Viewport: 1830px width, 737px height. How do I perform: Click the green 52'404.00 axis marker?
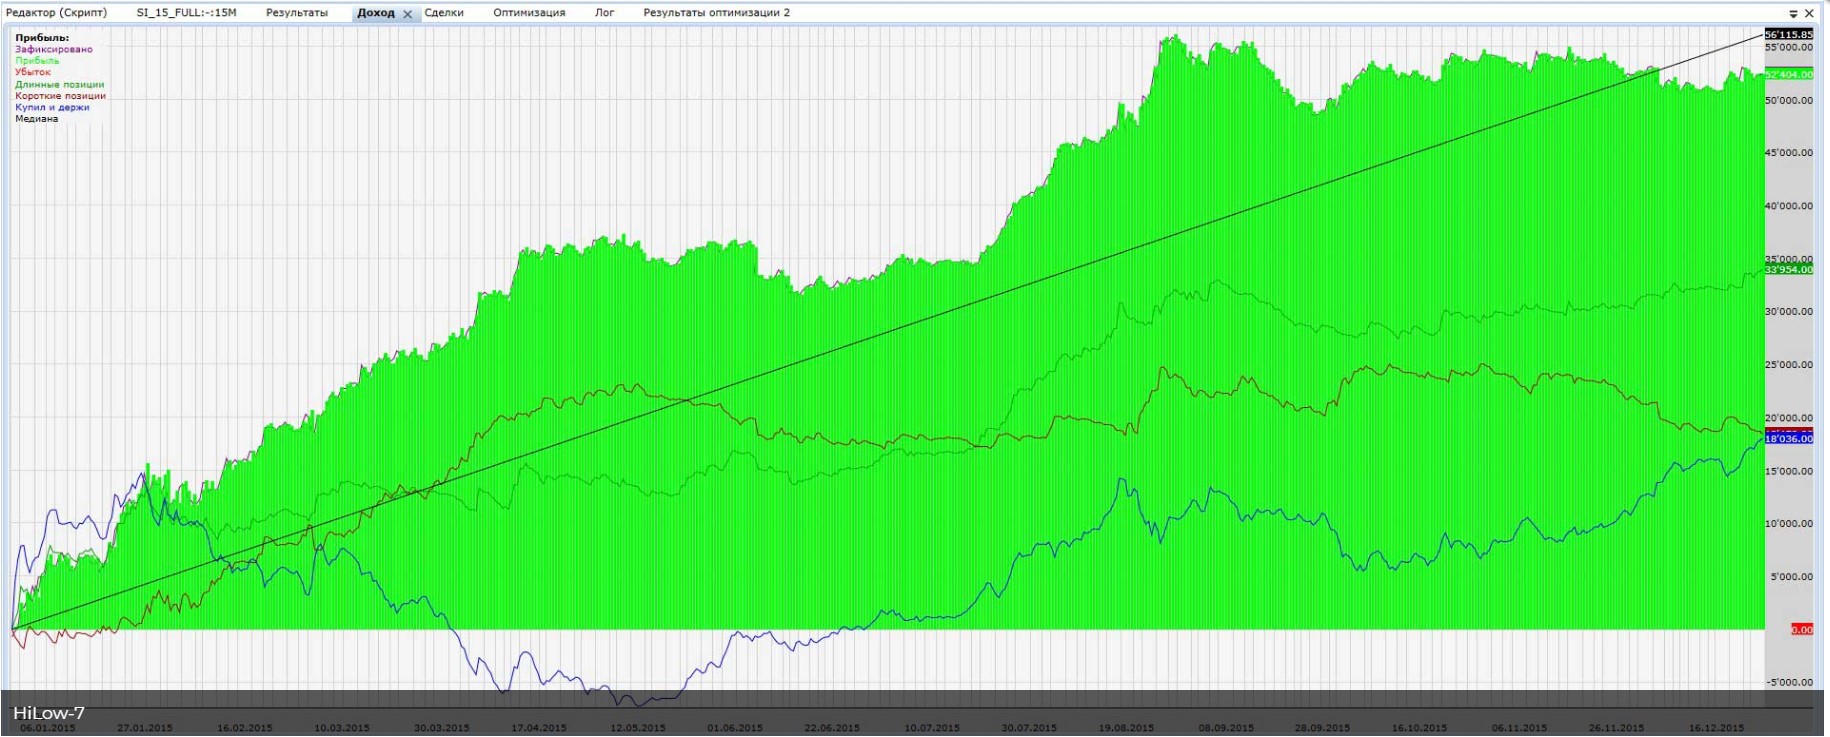tap(1788, 75)
